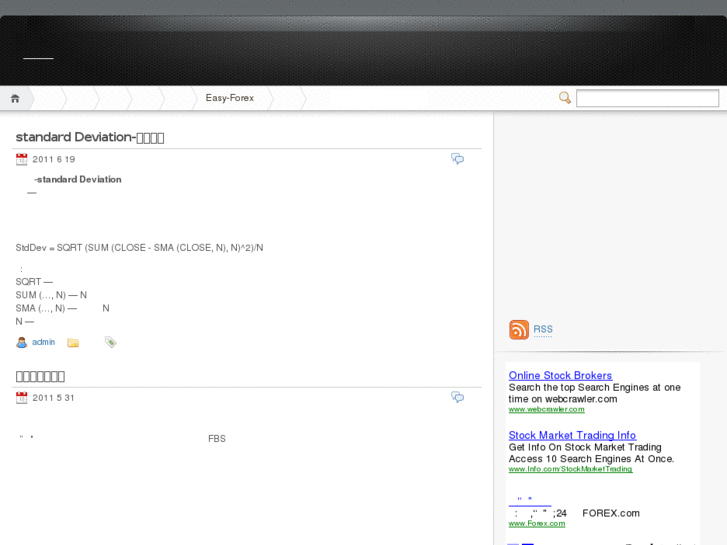Screen dimensions: 727x545
Task: Open comments for the 2011 5 31 post
Action: tap(457, 397)
